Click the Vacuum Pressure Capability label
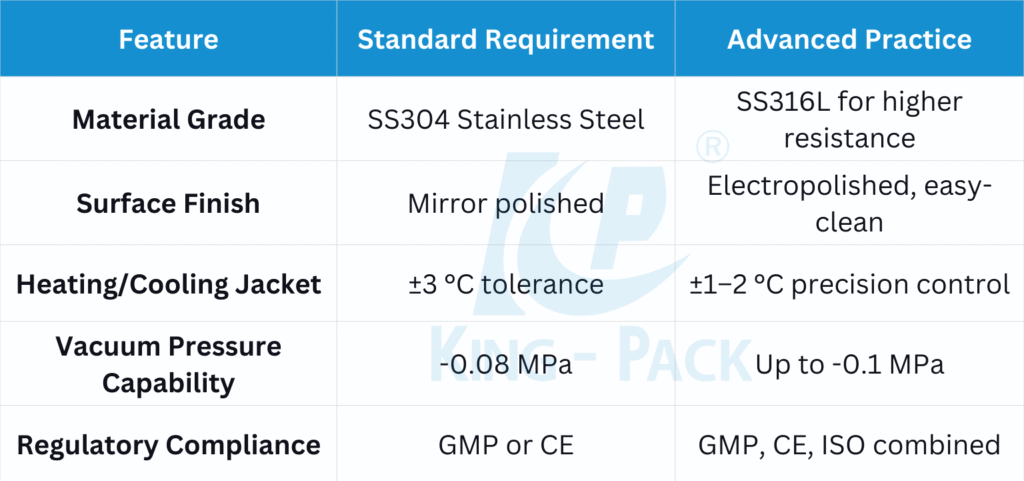1024x481 pixels. click(168, 364)
